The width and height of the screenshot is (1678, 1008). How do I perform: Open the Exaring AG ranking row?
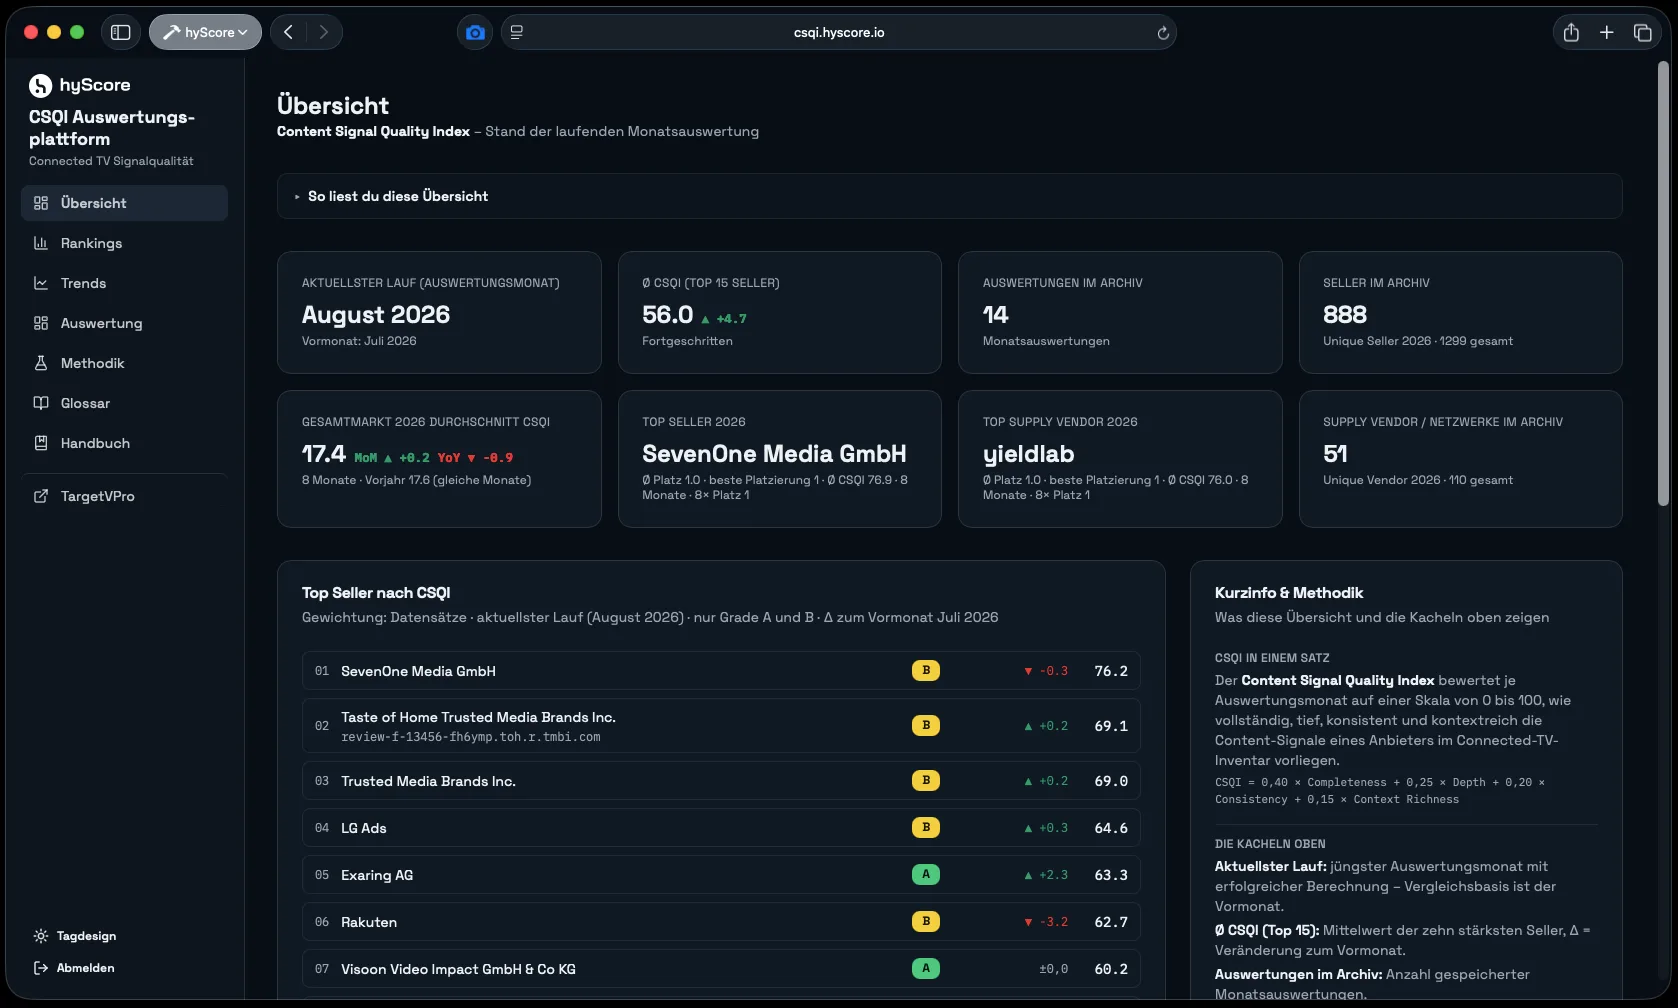tap(721, 875)
